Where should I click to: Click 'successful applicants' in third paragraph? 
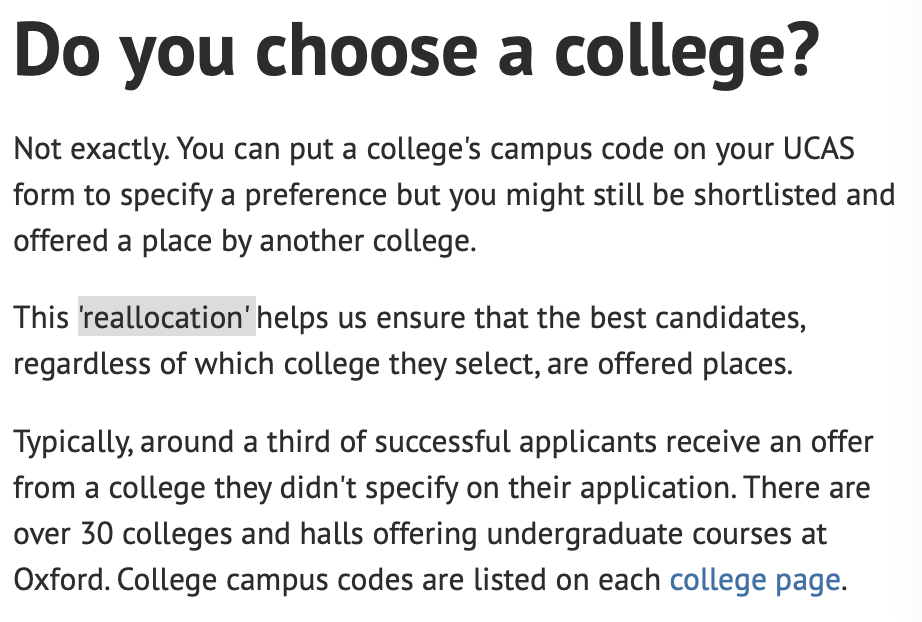point(495,441)
